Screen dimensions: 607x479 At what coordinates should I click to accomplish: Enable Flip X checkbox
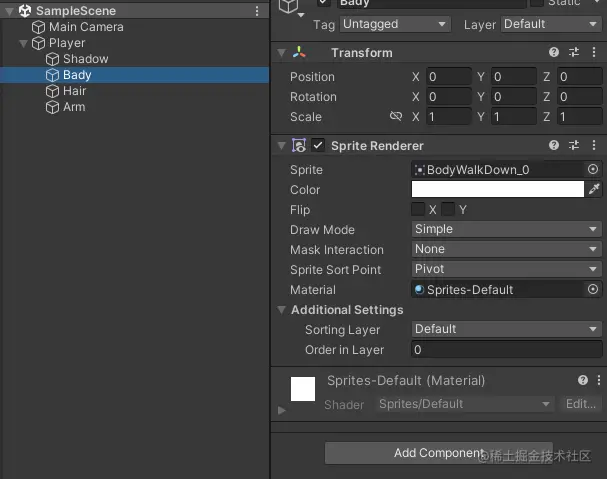tap(418, 209)
